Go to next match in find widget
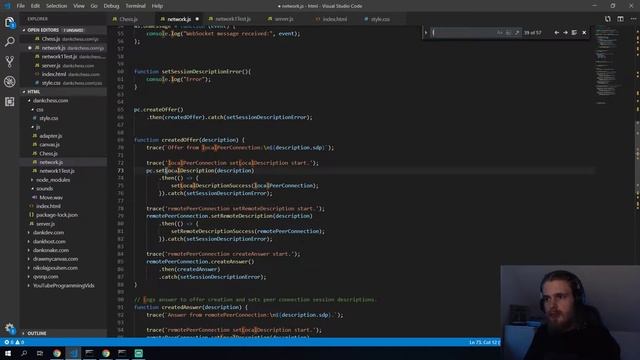 (565, 32)
